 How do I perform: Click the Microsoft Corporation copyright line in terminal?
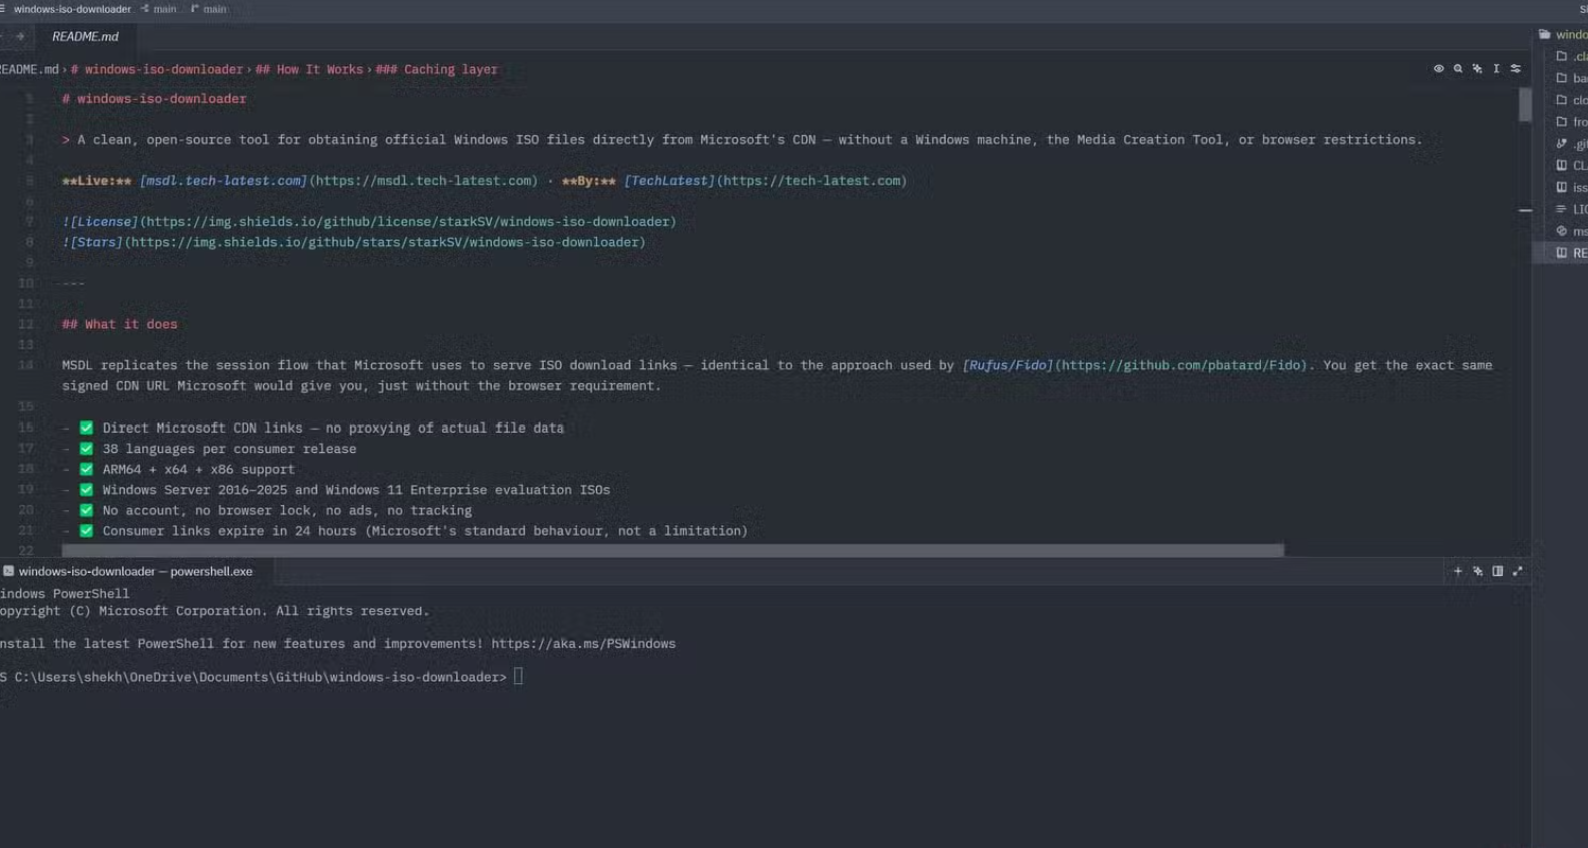tap(214, 611)
